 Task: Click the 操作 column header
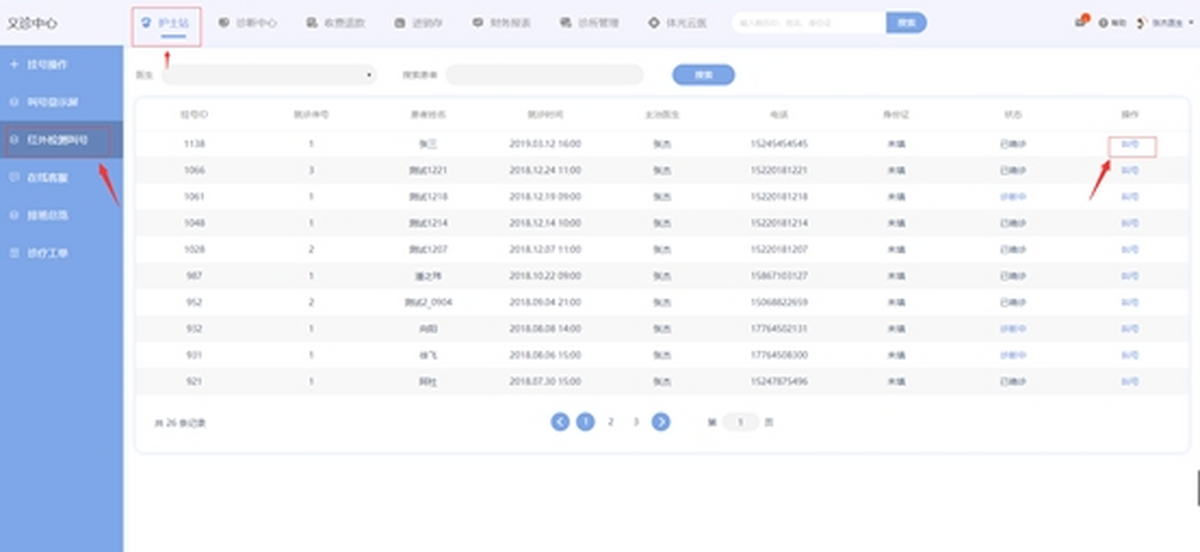pos(1130,114)
